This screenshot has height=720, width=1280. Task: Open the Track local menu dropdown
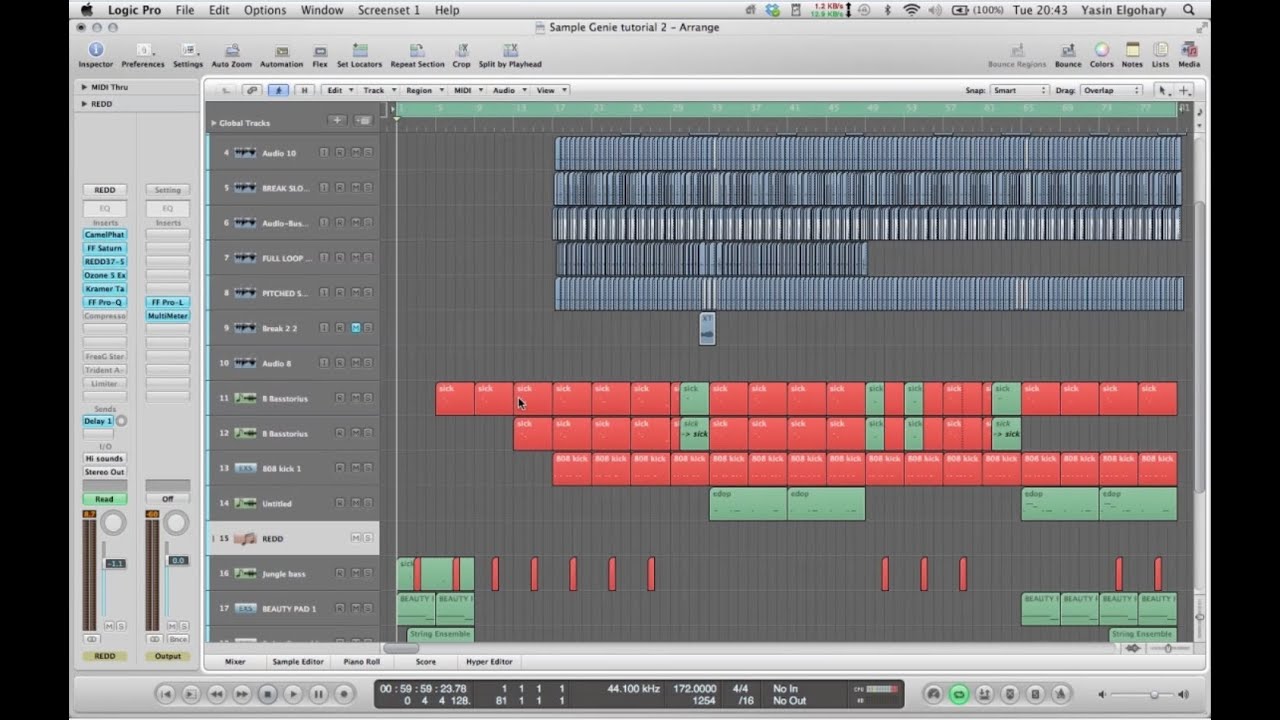377,90
